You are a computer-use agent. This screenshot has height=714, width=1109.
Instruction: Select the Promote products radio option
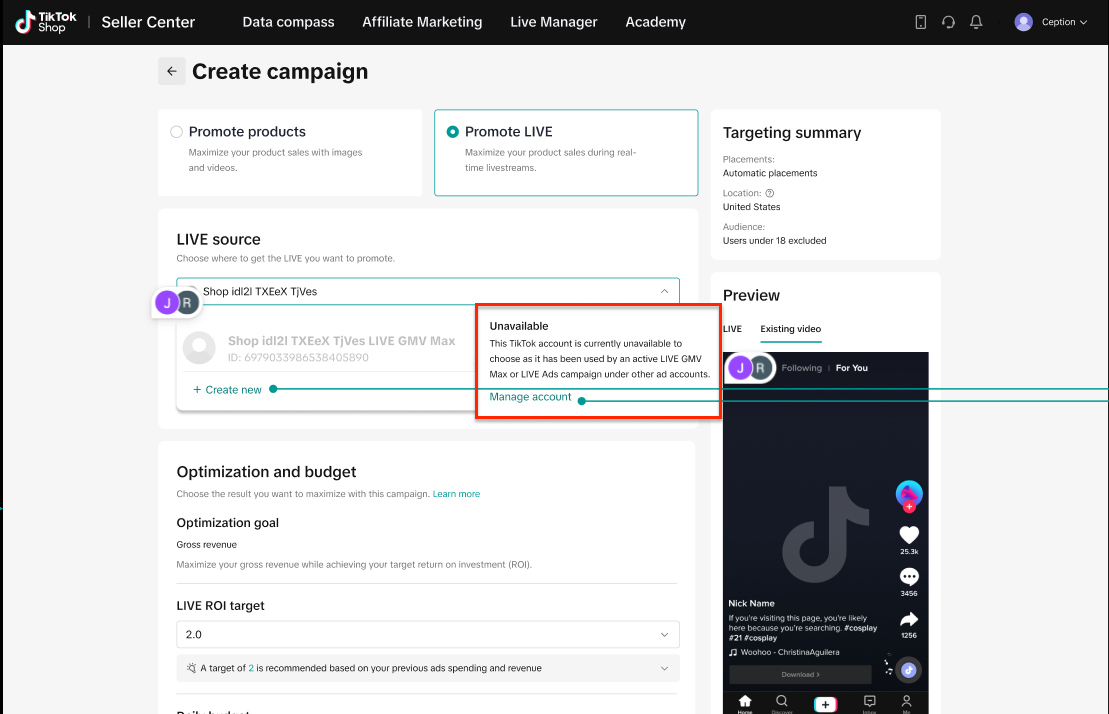click(177, 132)
